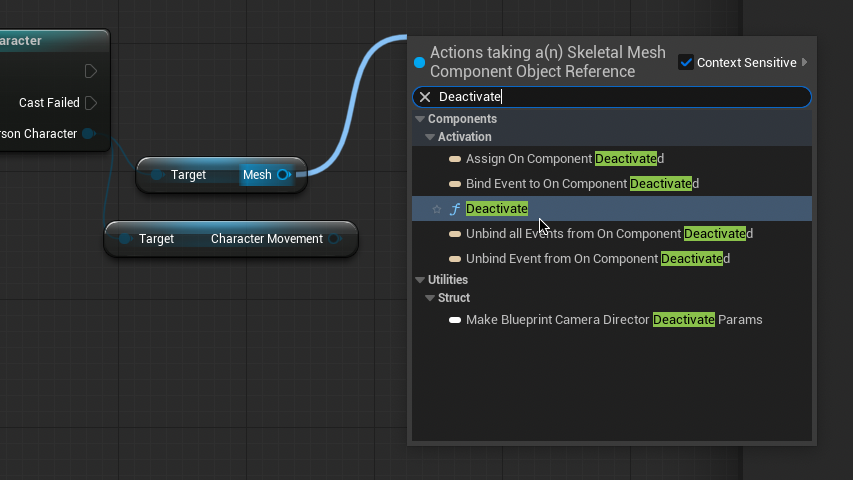853x480 pixels.
Task: Click Target pin on Character Movement node
Action: tap(125, 239)
